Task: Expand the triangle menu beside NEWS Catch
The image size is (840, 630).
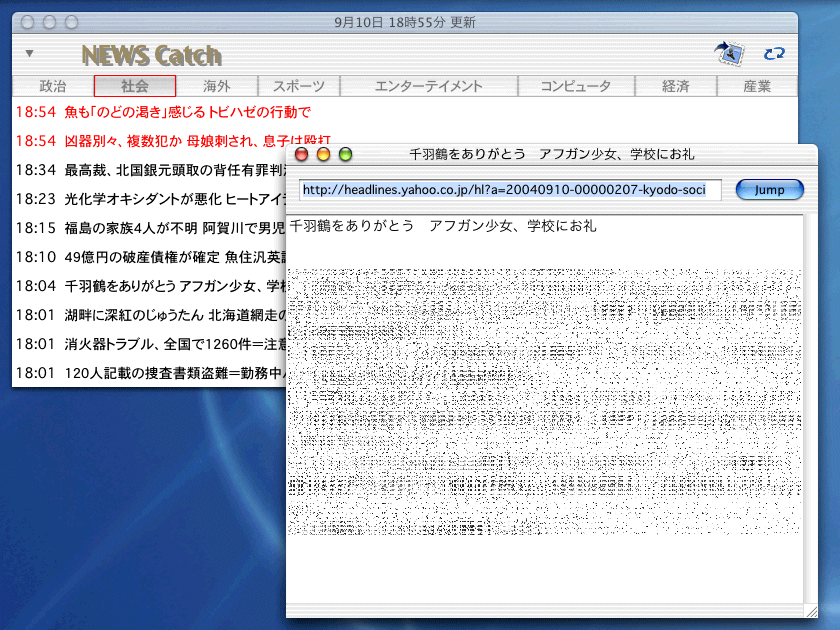Action: coord(30,54)
